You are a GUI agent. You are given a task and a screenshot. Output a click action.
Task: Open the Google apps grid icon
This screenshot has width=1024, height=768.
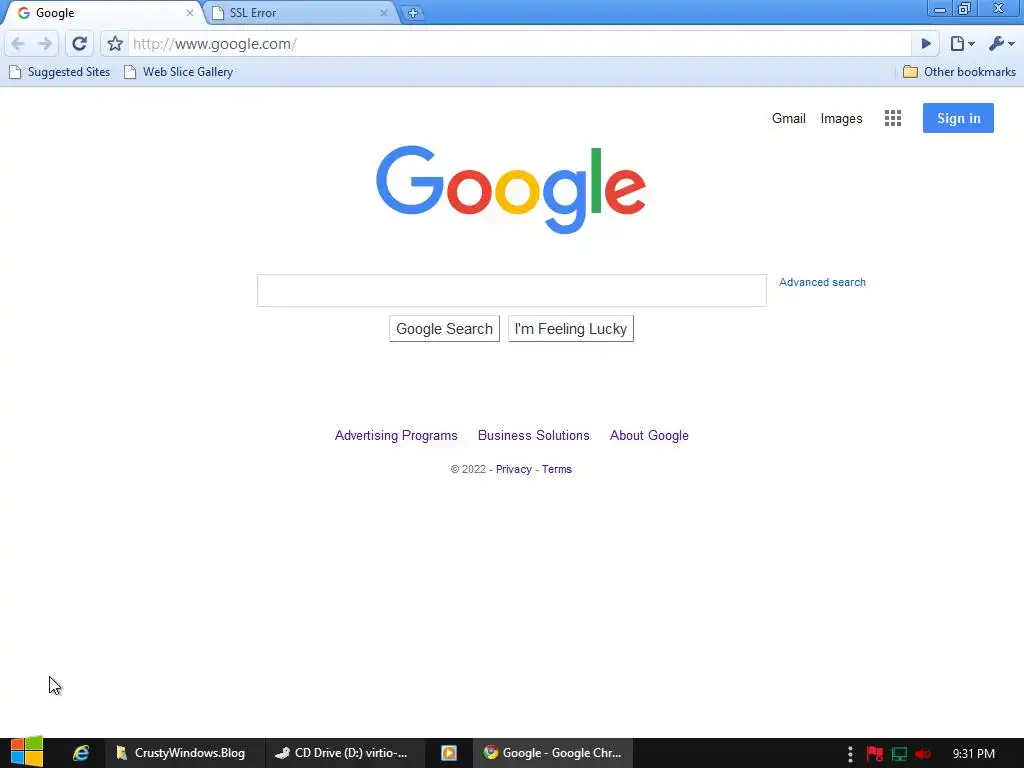[893, 118]
